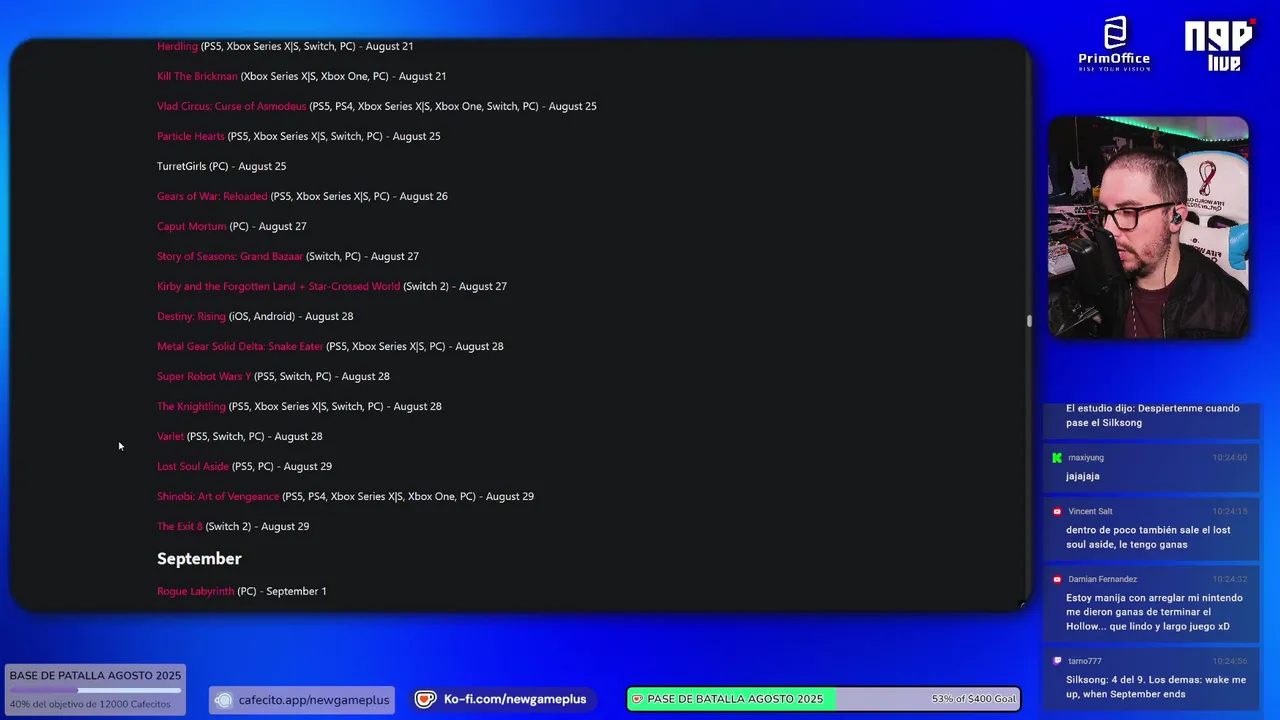Click the YouTube icon beside Vincent Salt
The height and width of the screenshot is (720, 1280).
1057,511
